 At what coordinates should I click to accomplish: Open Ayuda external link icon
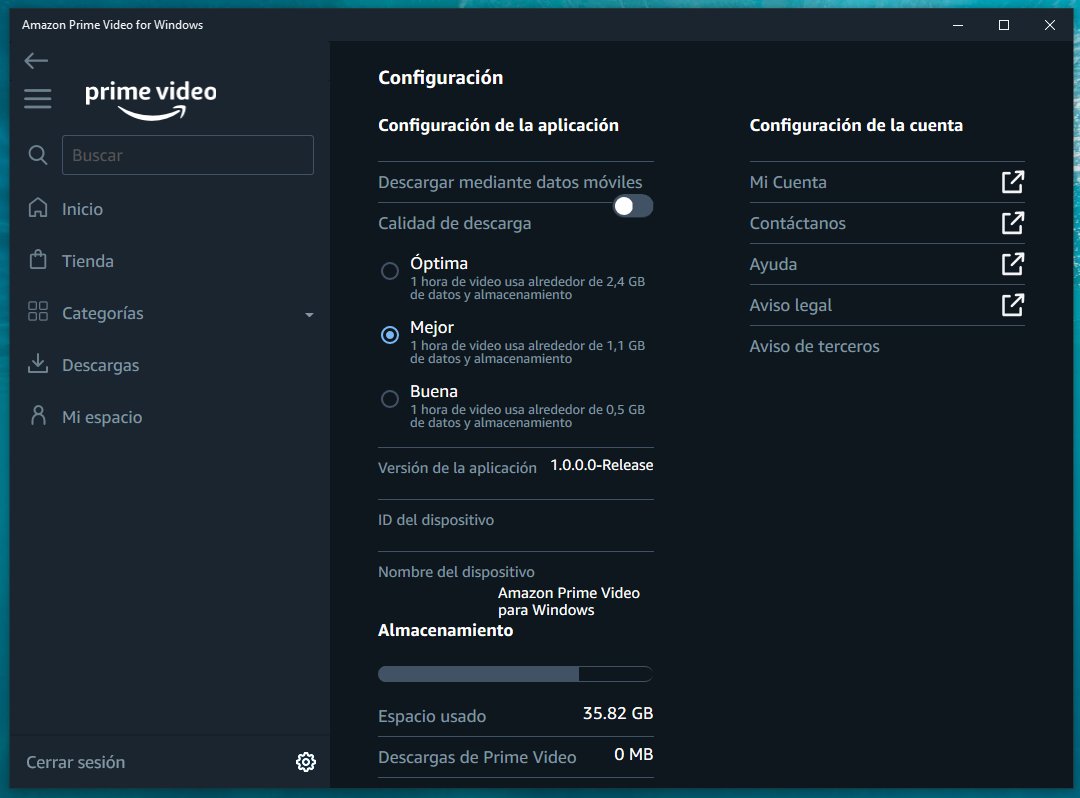point(1012,264)
